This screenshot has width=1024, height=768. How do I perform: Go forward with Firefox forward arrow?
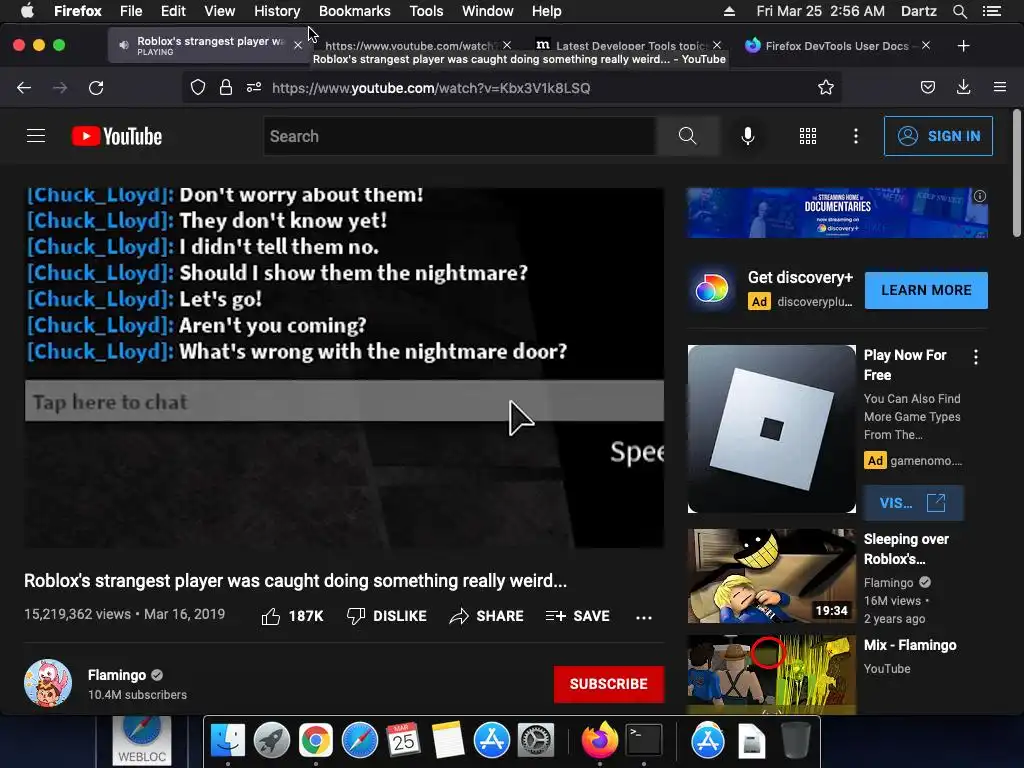[60, 88]
